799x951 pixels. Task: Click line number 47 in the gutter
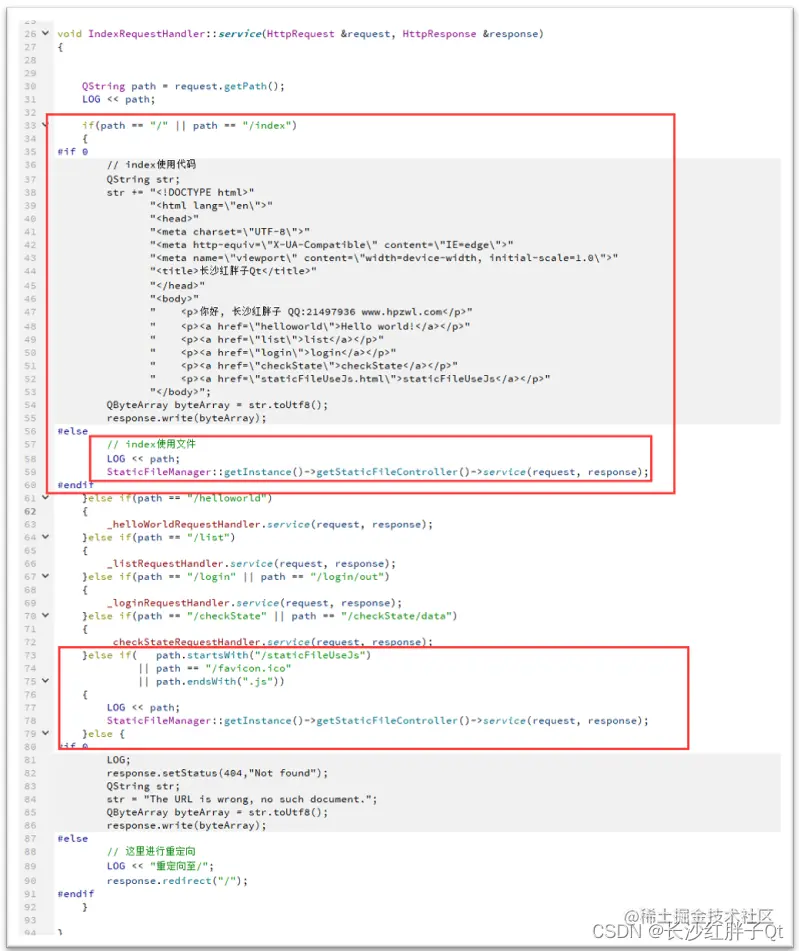coord(30,312)
